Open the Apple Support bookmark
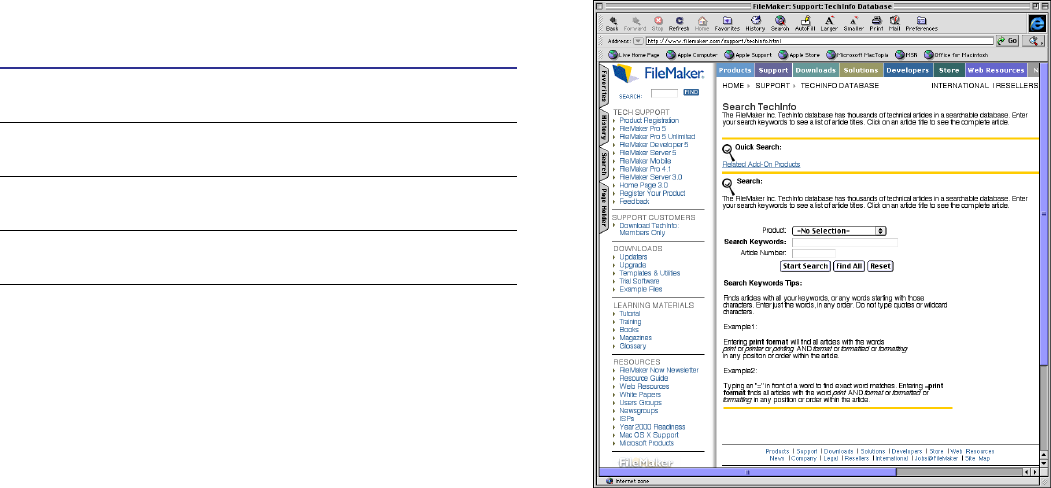This screenshot has height=488, width=1051. [747, 55]
